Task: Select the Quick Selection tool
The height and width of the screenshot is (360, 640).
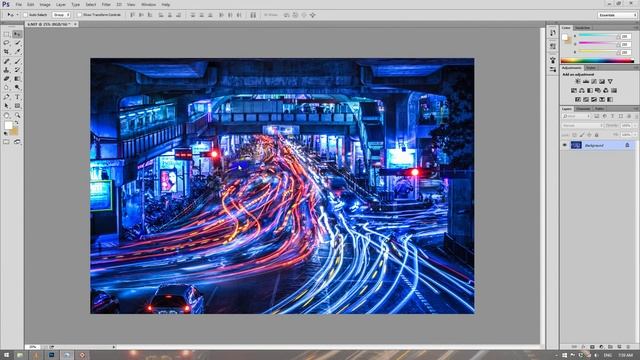Action: pyautogui.click(x=17, y=43)
